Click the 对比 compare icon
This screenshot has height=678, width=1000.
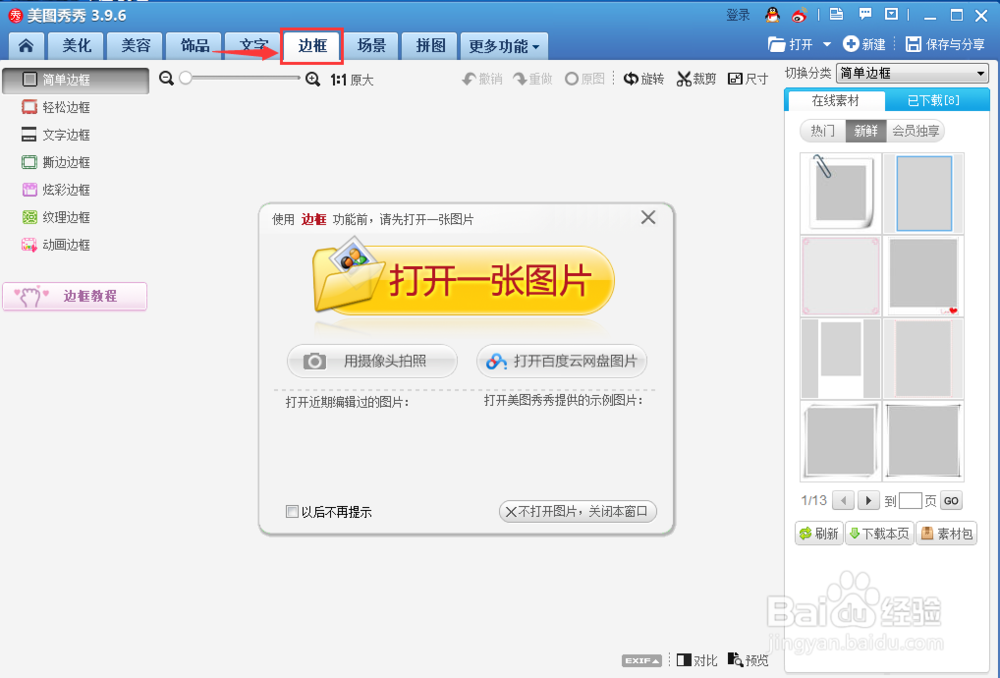(x=696, y=660)
